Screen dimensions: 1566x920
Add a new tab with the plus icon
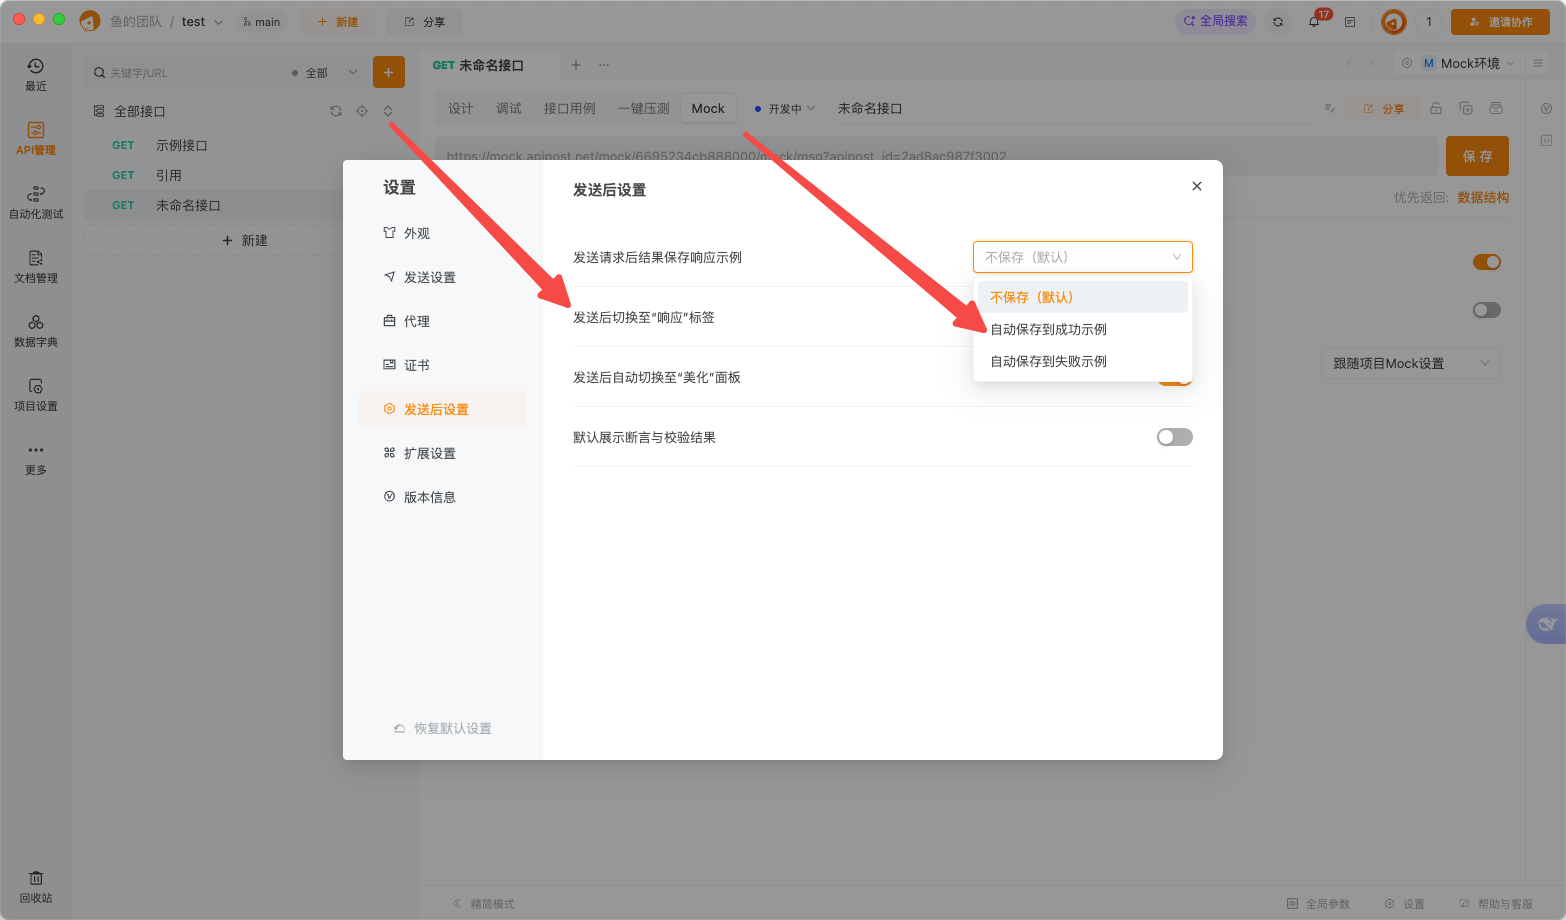pyautogui.click(x=576, y=65)
